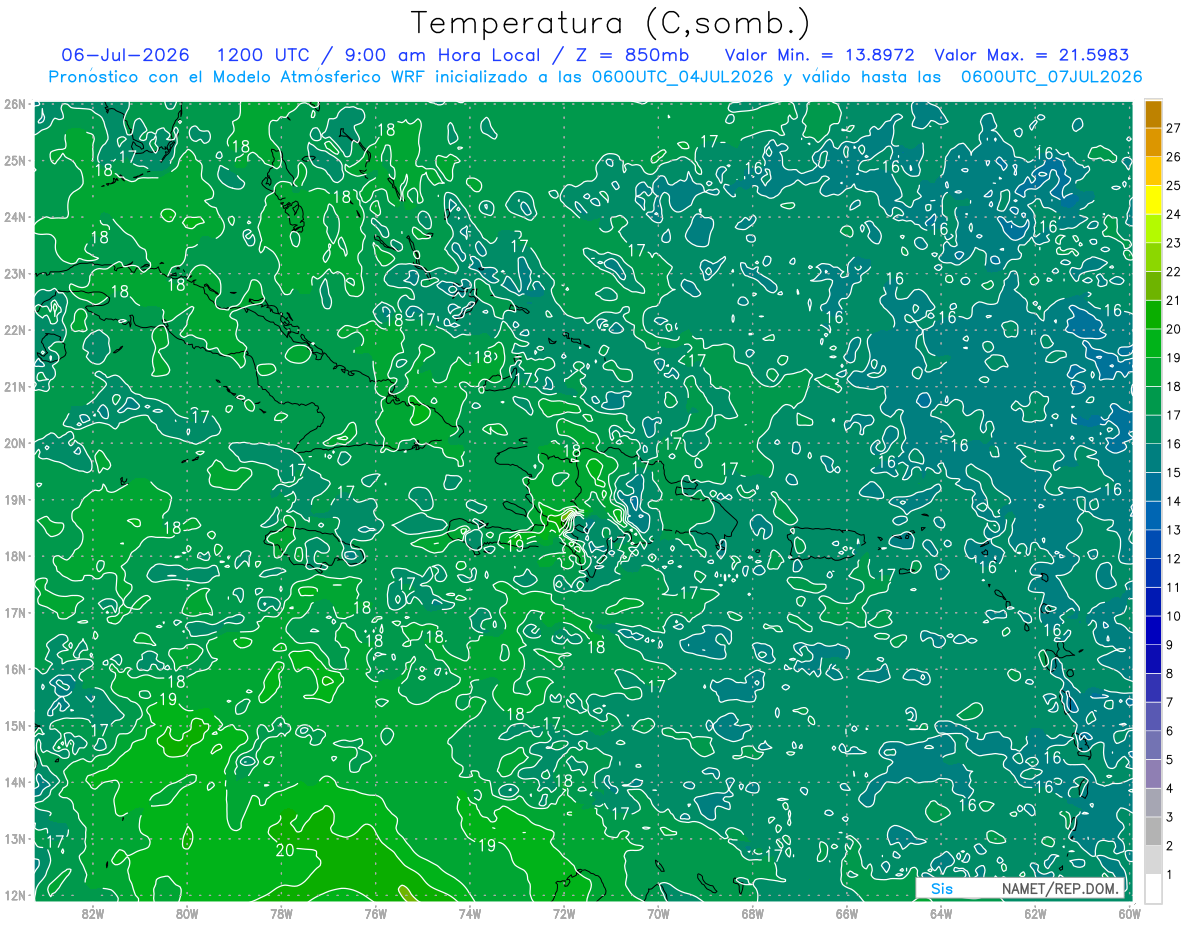Select initialization time '0600UTC_04JUL2026'
Image resolution: width=1200 pixels, height=927 pixels.
click(683, 77)
